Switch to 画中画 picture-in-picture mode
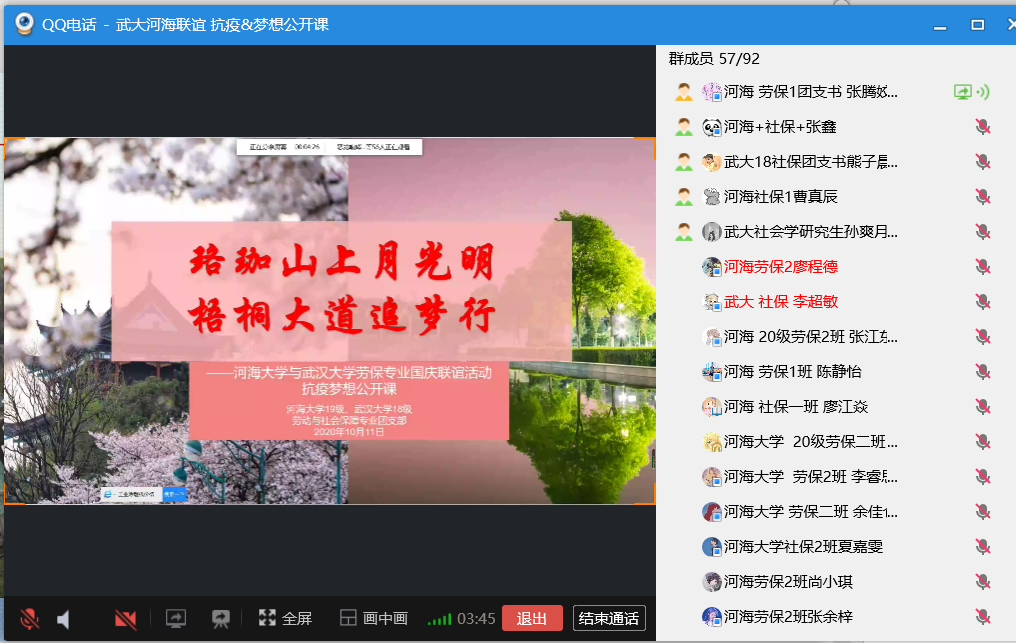1016x643 pixels. tap(374, 619)
